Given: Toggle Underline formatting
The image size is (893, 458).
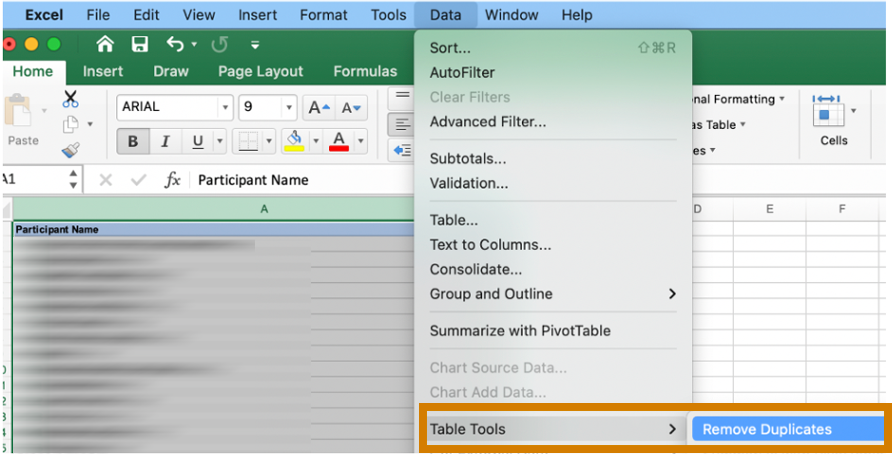Looking at the screenshot, I should click(x=198, y=141).
